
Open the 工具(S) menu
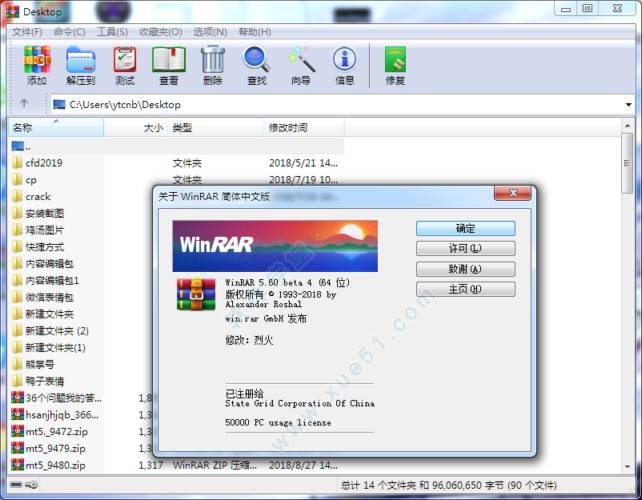point(112,32)
